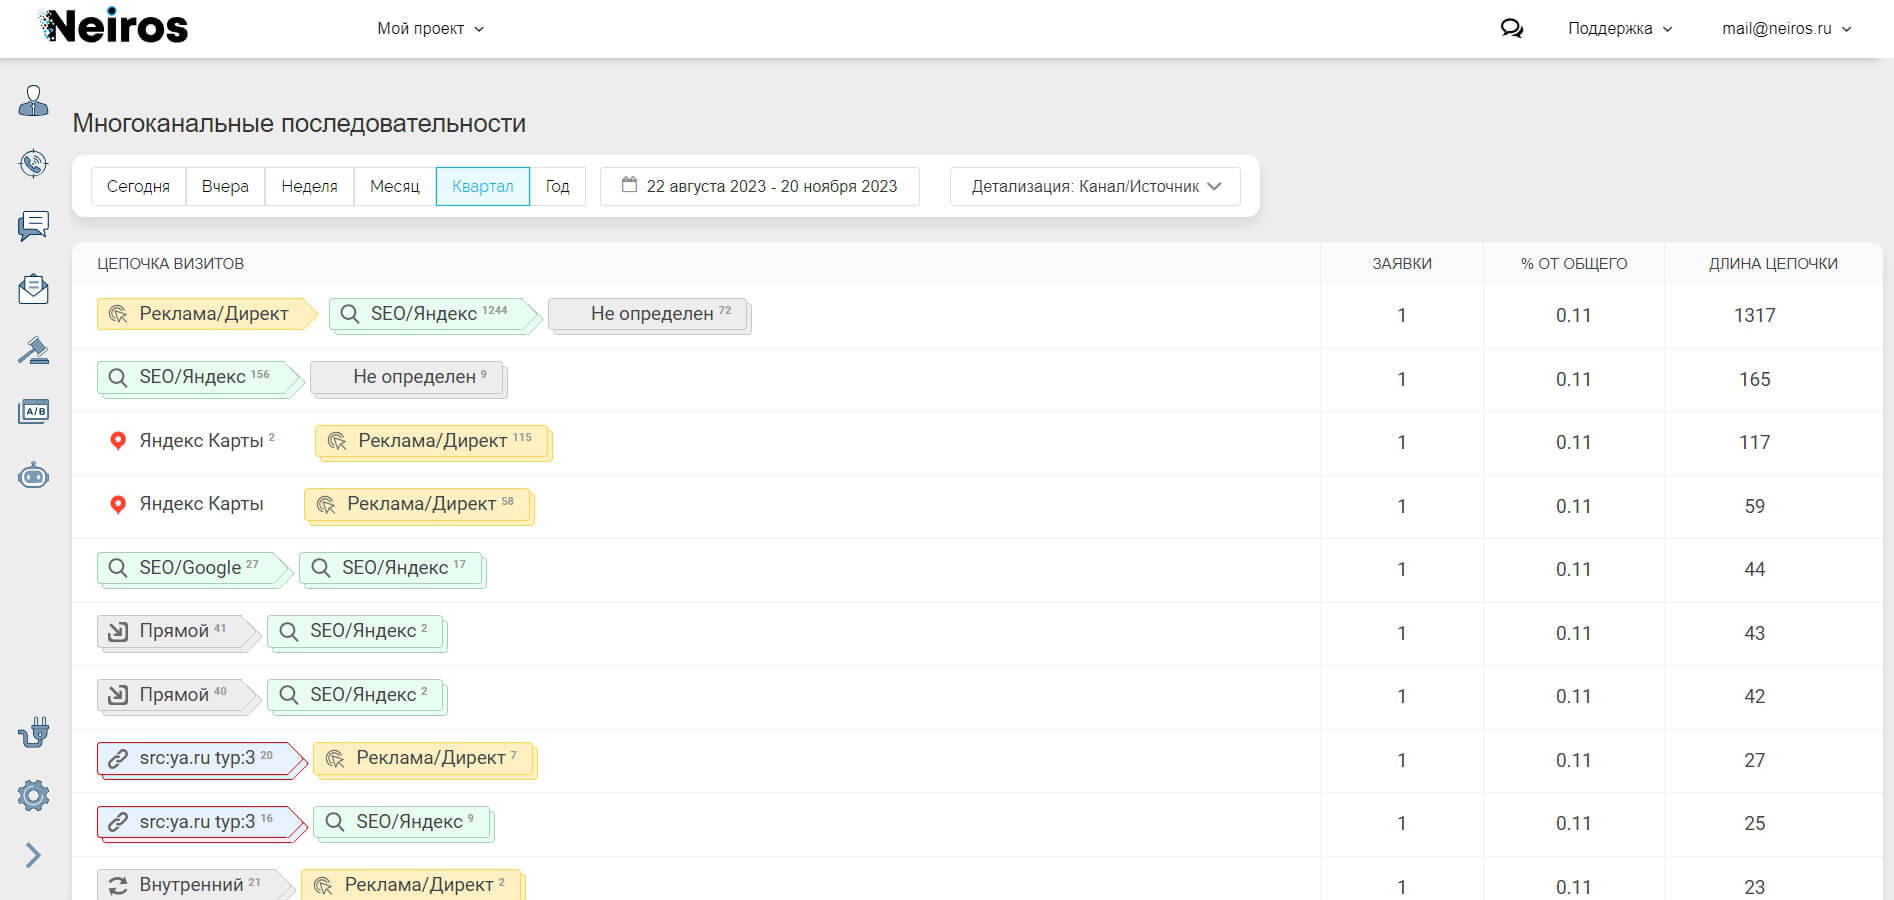Image resolution: width=1894 pixels, height=900 pixels.
Task: Click the calendar icon in date range
Action: click(629, 185)
